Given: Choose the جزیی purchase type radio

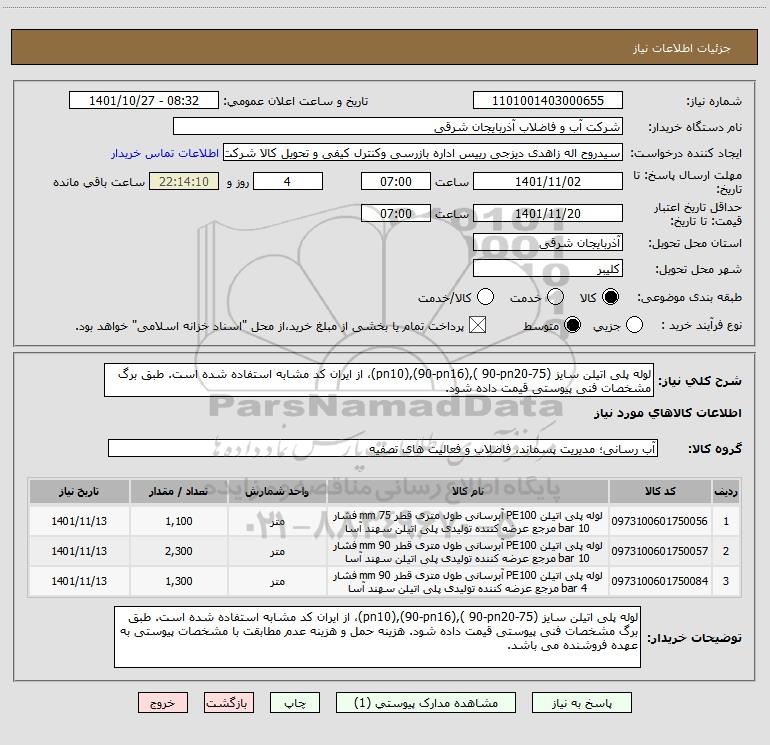Looking at the screenshot, I should (634, 325).
